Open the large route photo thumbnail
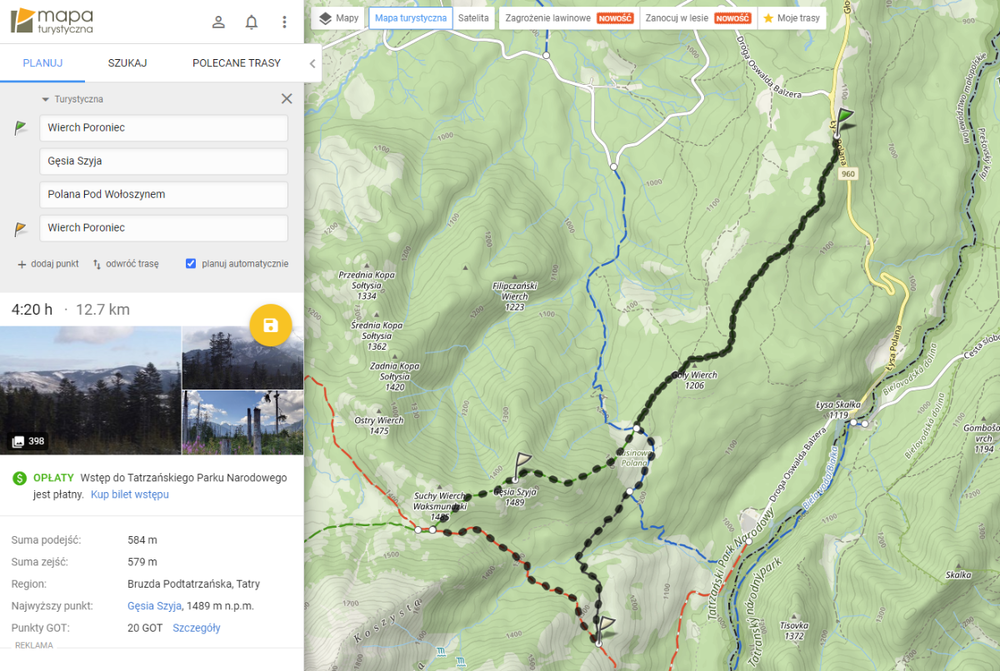 [90, 390]
